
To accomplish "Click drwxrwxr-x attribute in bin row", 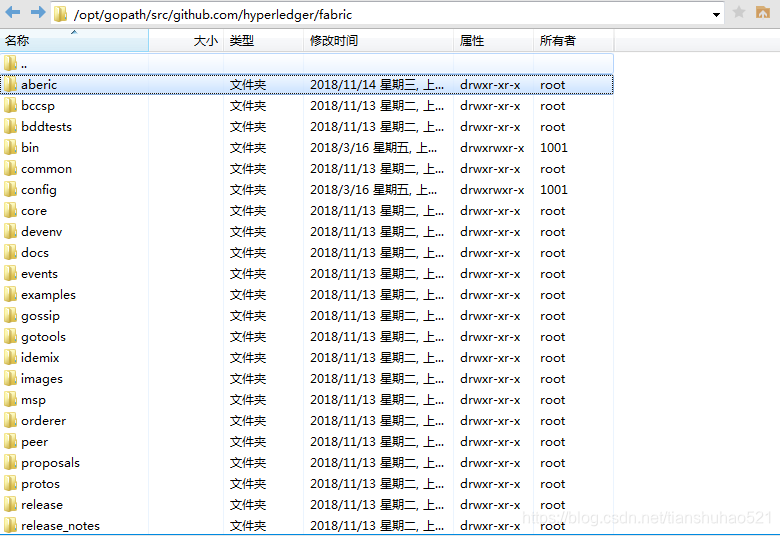I will (492, 148).
